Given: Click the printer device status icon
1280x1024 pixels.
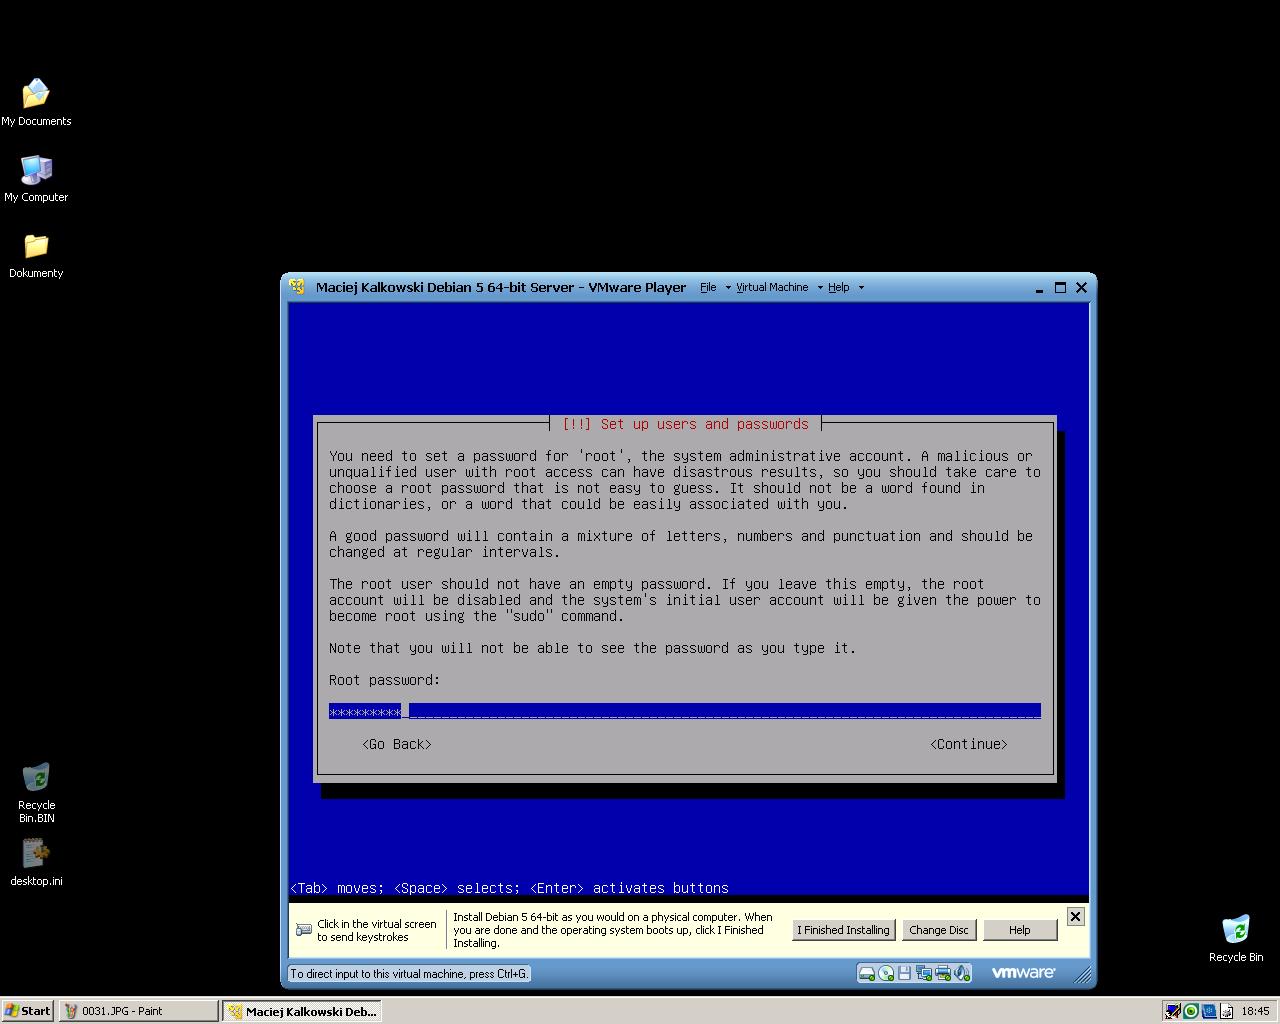Looking at the screenshot, I should point(943,973).
